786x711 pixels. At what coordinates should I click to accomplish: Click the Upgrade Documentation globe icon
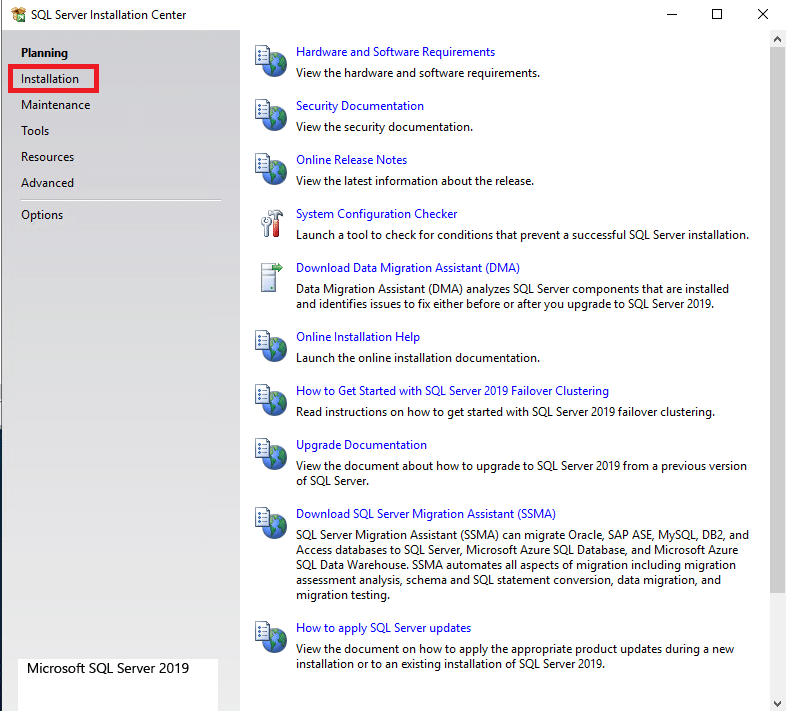tap(271, 454)
